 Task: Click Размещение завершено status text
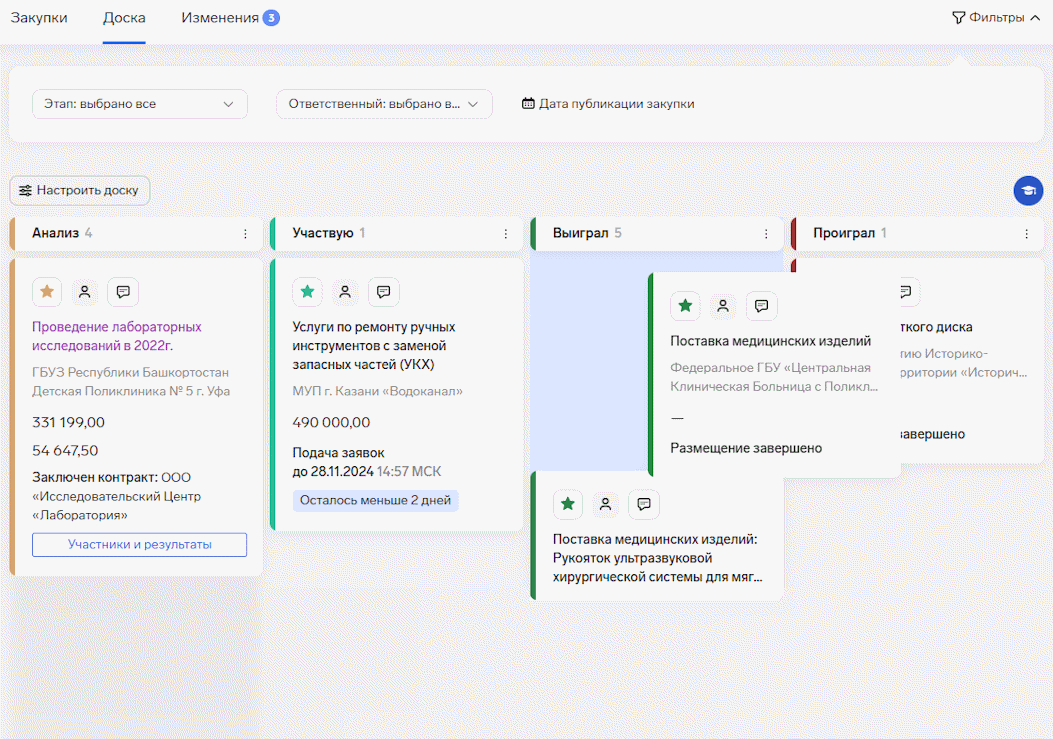746,448
